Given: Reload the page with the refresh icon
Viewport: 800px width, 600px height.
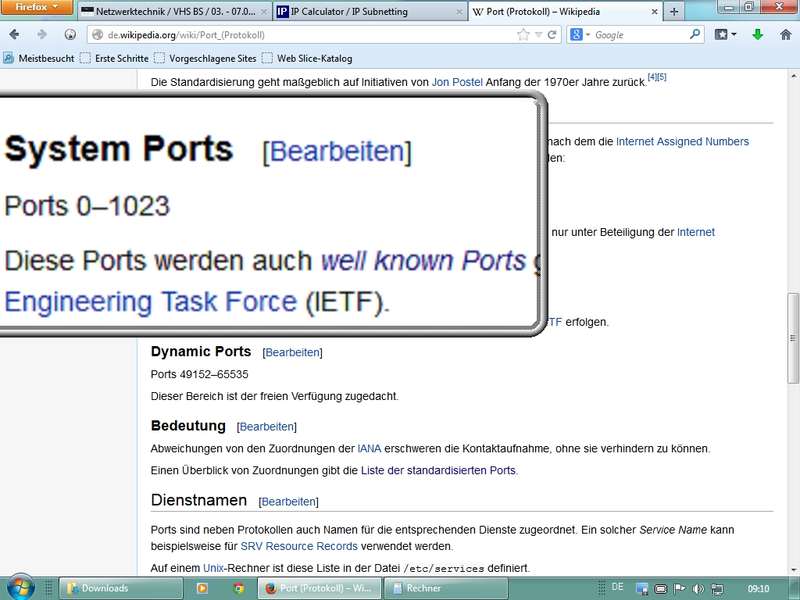Looking at the screenshot, I should coord(552,35).
